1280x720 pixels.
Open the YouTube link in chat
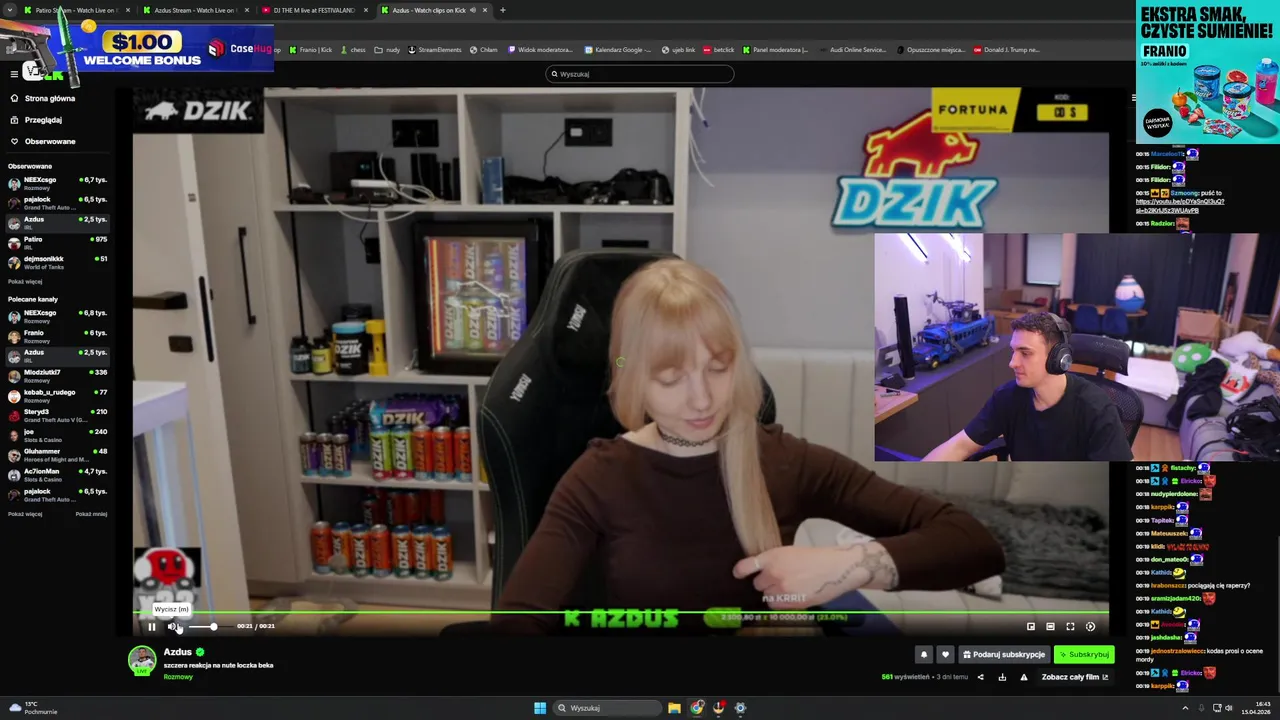[1180, 206]
